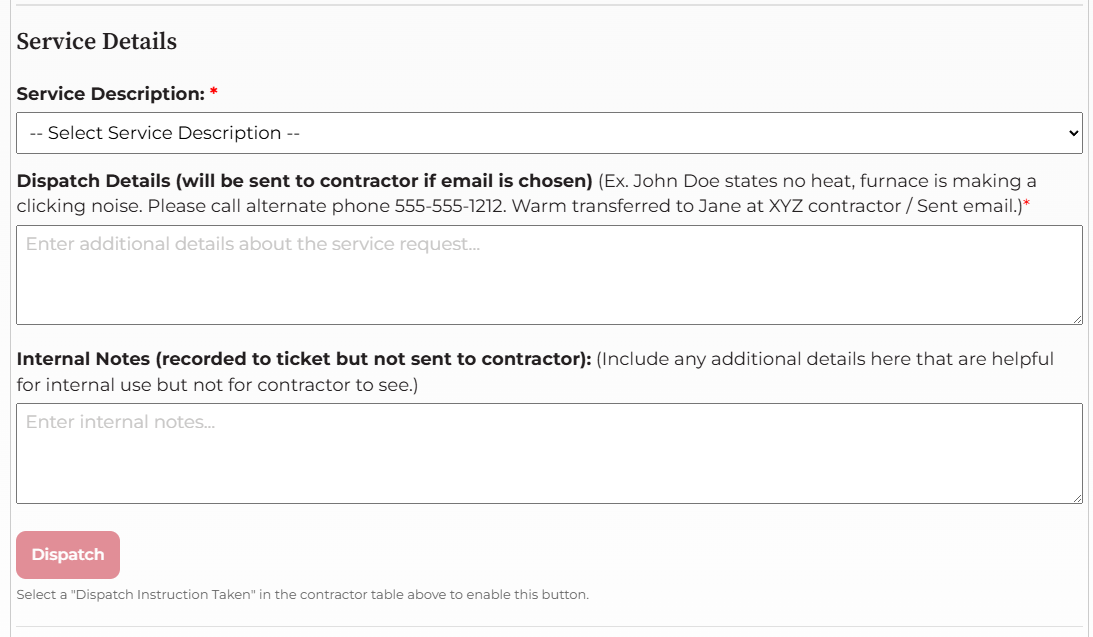Click the "-- Select Service Description --" placeholder text
Image resolution: width=1093 pixels, height=637 pixels.
pyautogui.click(x=165, y=133)
